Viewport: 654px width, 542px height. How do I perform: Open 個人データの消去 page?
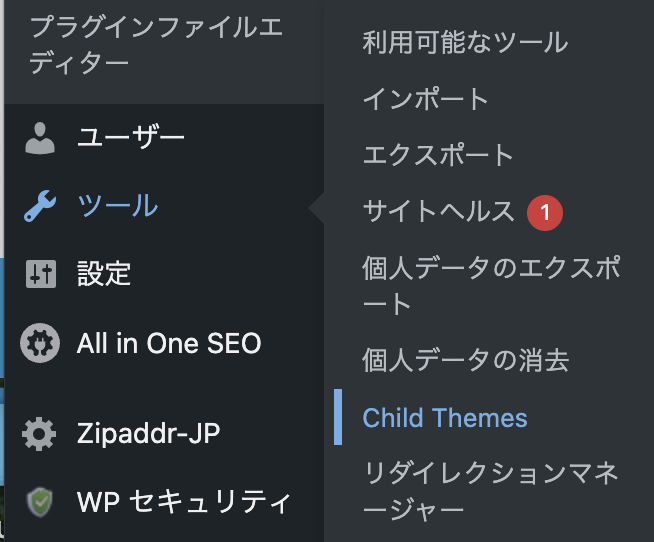(466, 359)
